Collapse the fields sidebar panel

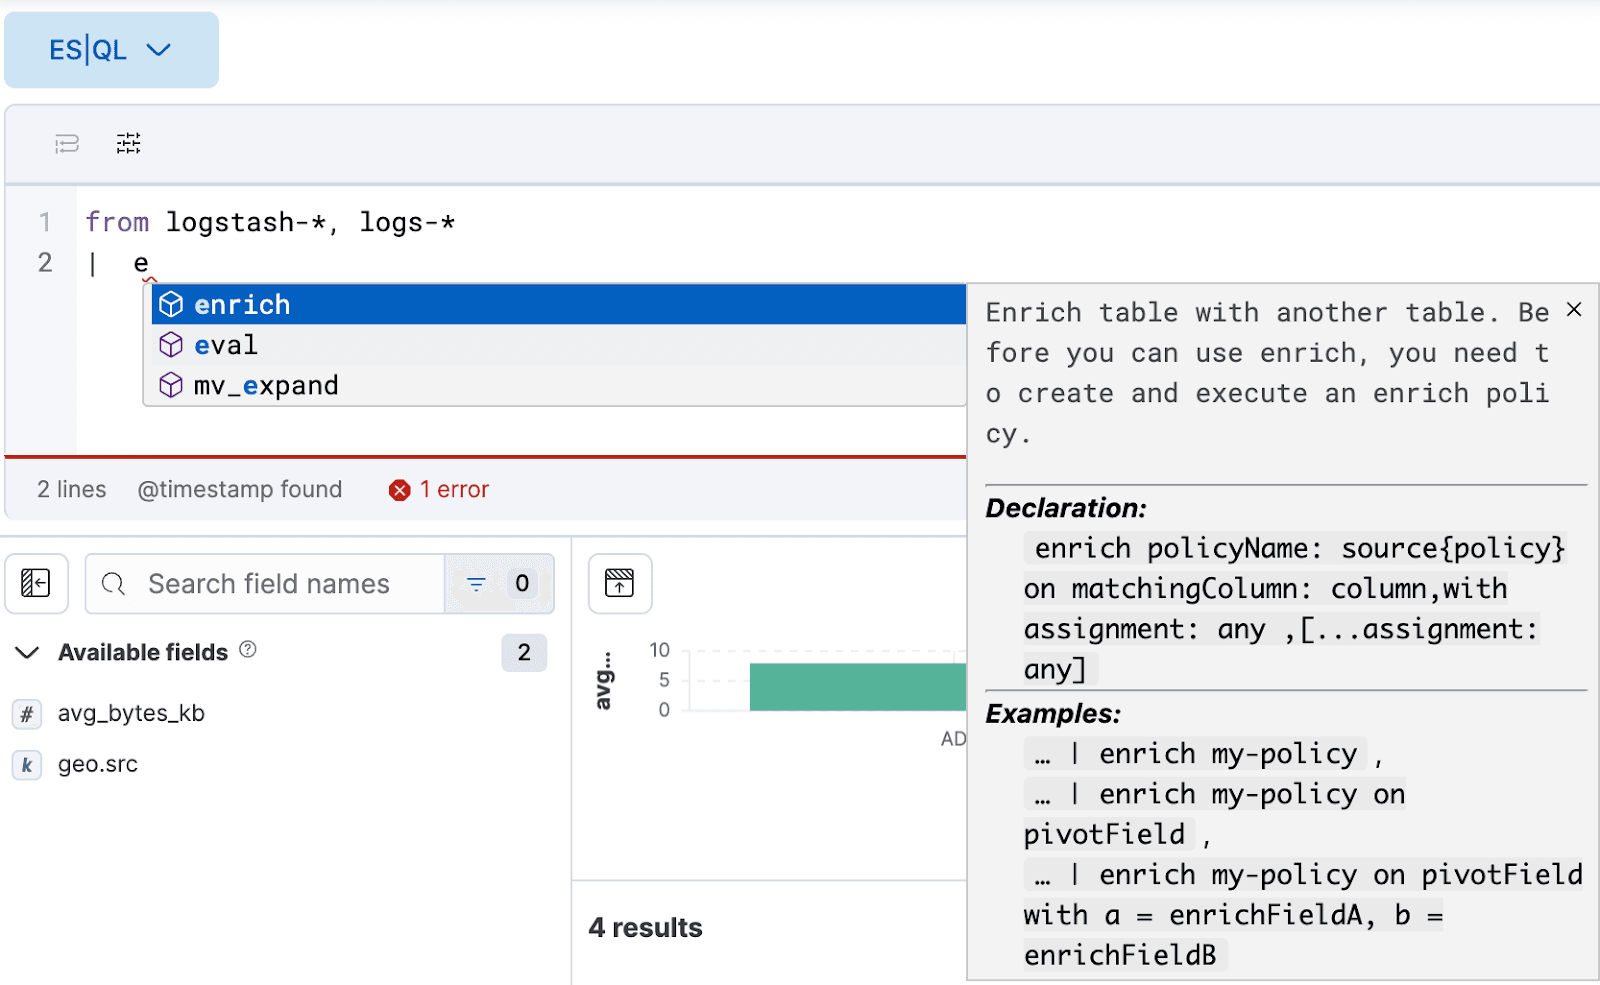coord(36,583)
